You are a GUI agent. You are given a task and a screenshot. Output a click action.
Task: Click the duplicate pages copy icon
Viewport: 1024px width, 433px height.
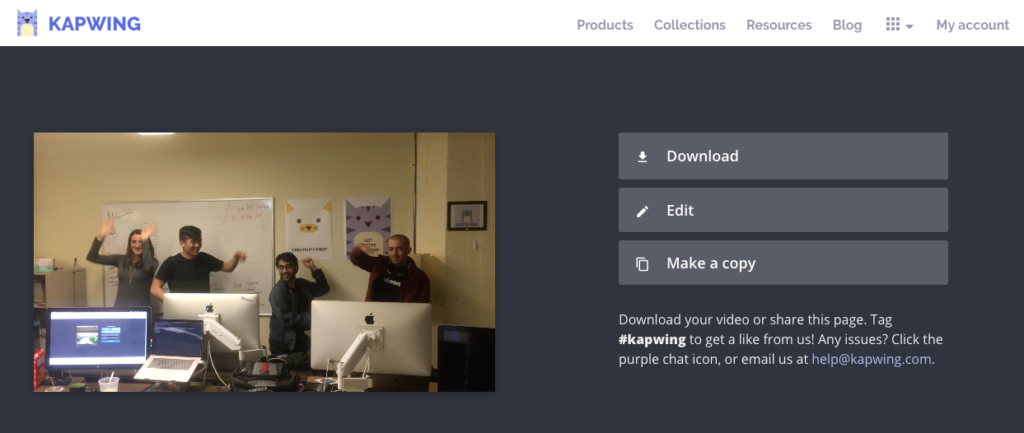[642, 264]
